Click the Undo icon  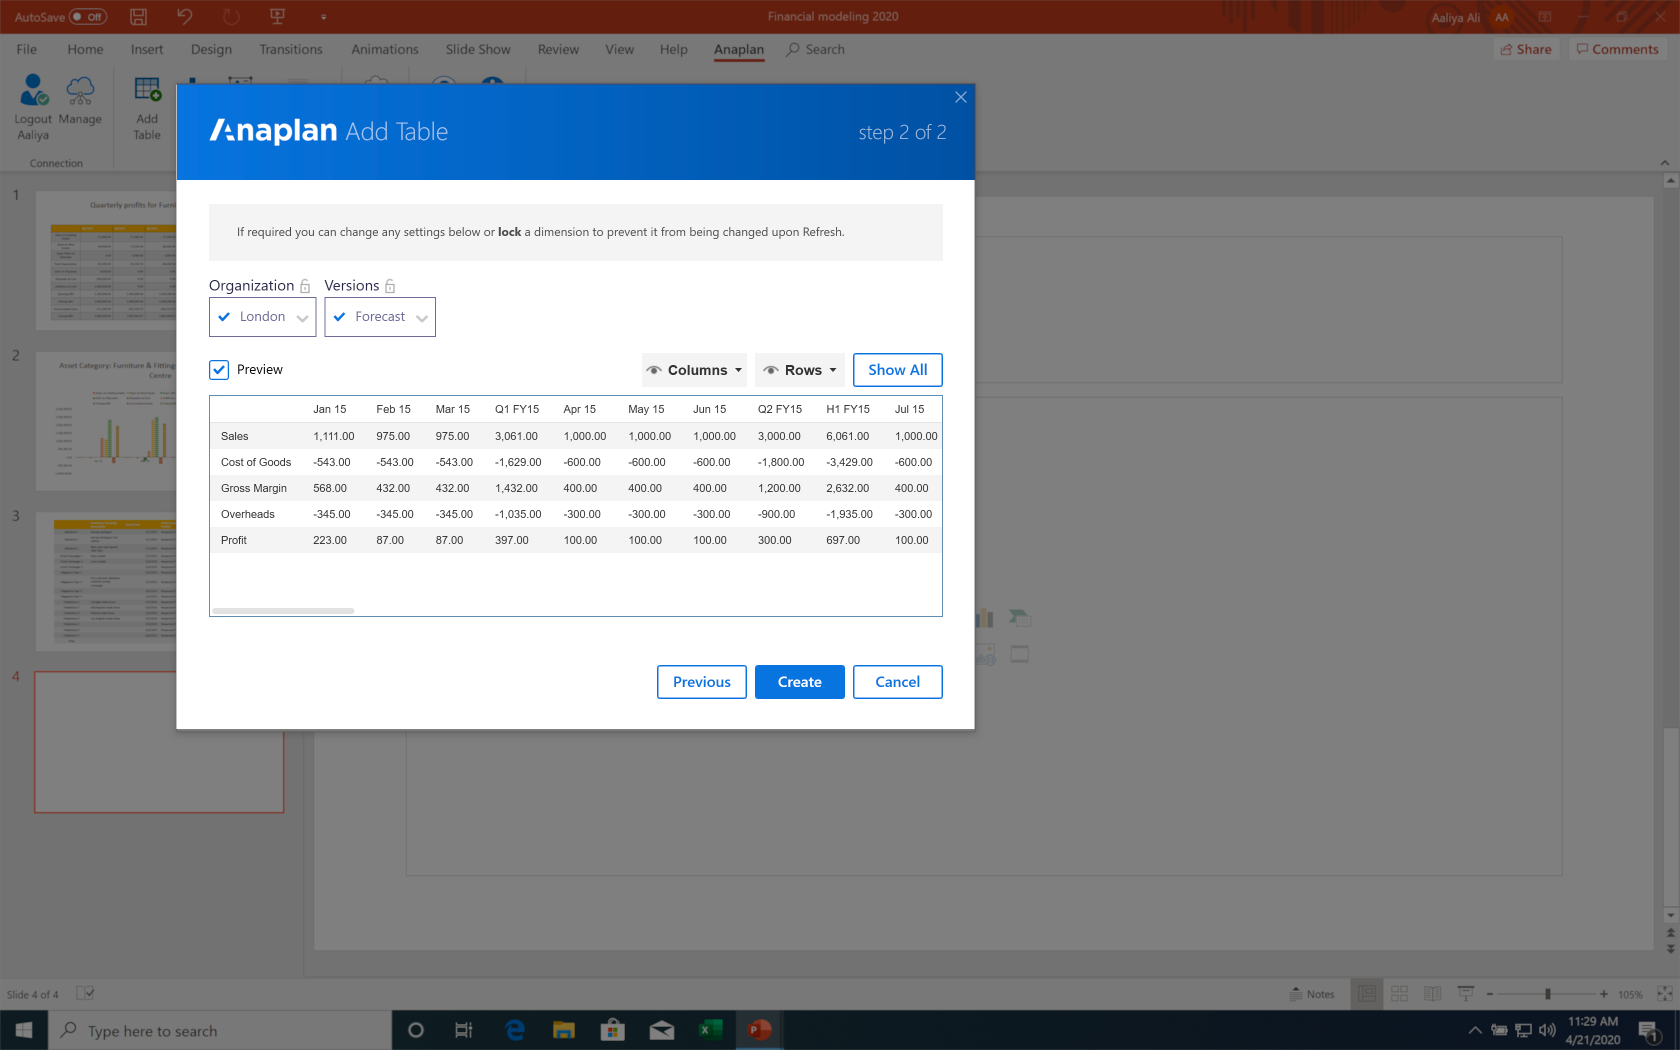[x=185, y=17]
